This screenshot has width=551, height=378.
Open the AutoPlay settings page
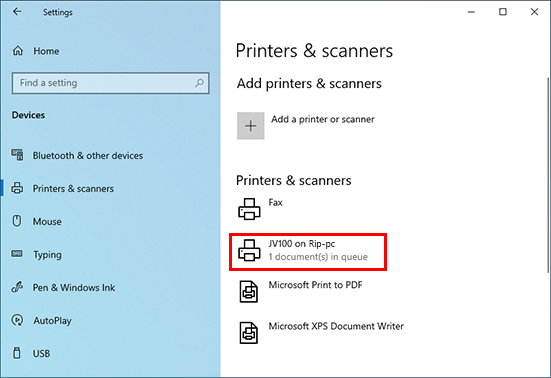(x=53, y=321)
